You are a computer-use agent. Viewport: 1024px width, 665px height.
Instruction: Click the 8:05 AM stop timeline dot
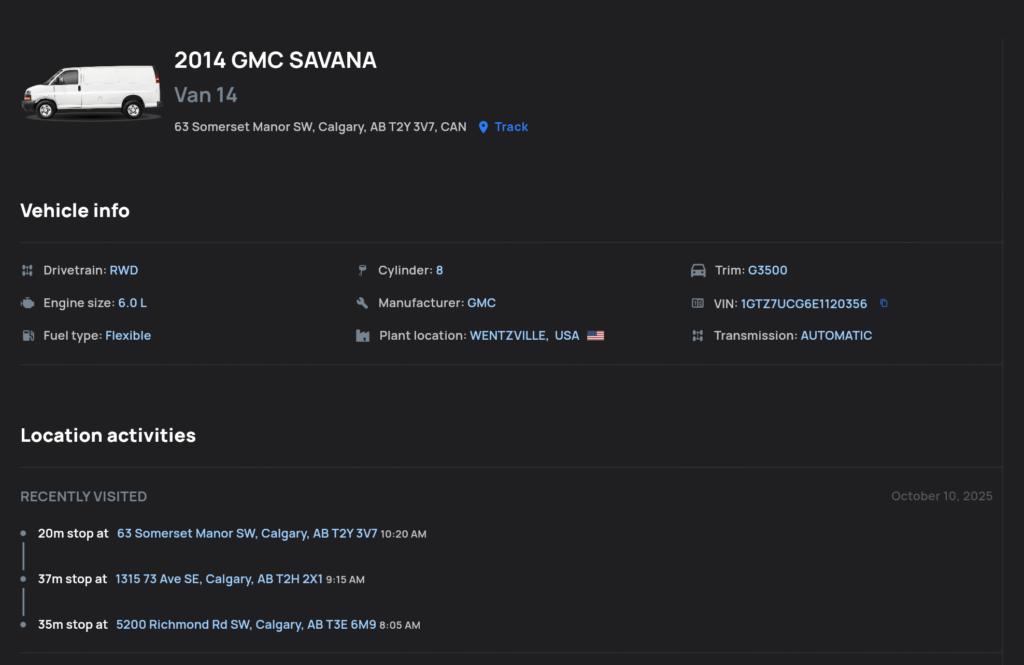tap(23, 624)
